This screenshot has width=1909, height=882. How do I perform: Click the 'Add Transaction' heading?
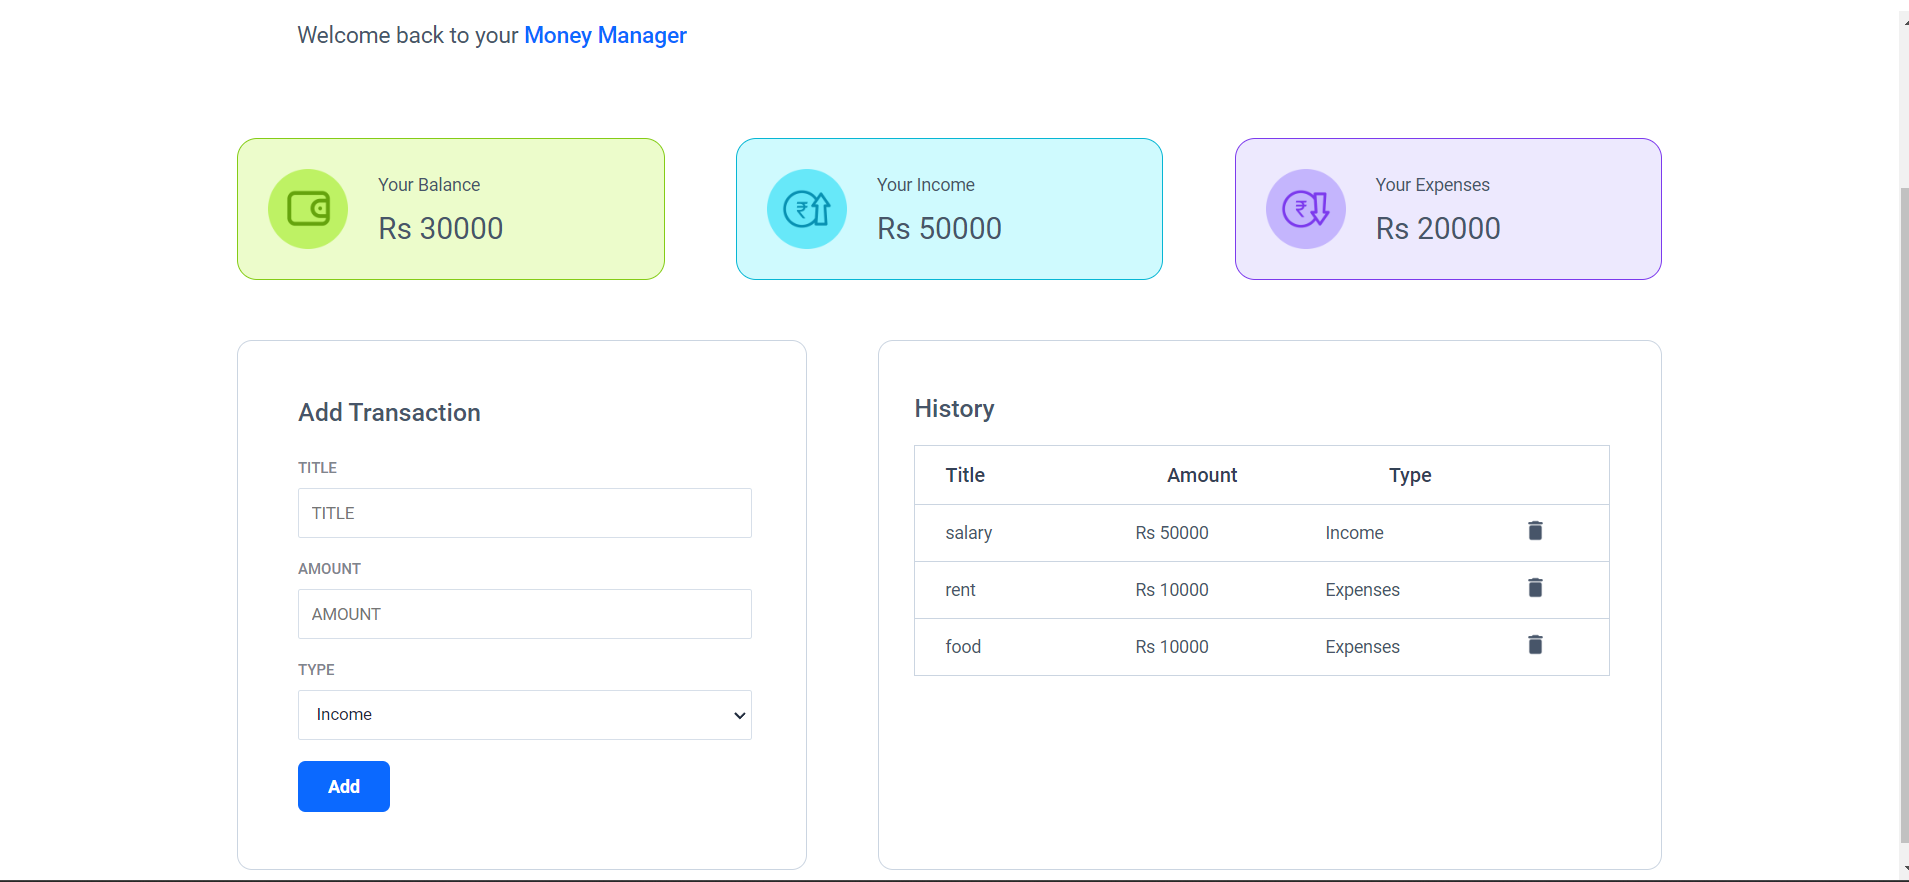pos(389,413)
